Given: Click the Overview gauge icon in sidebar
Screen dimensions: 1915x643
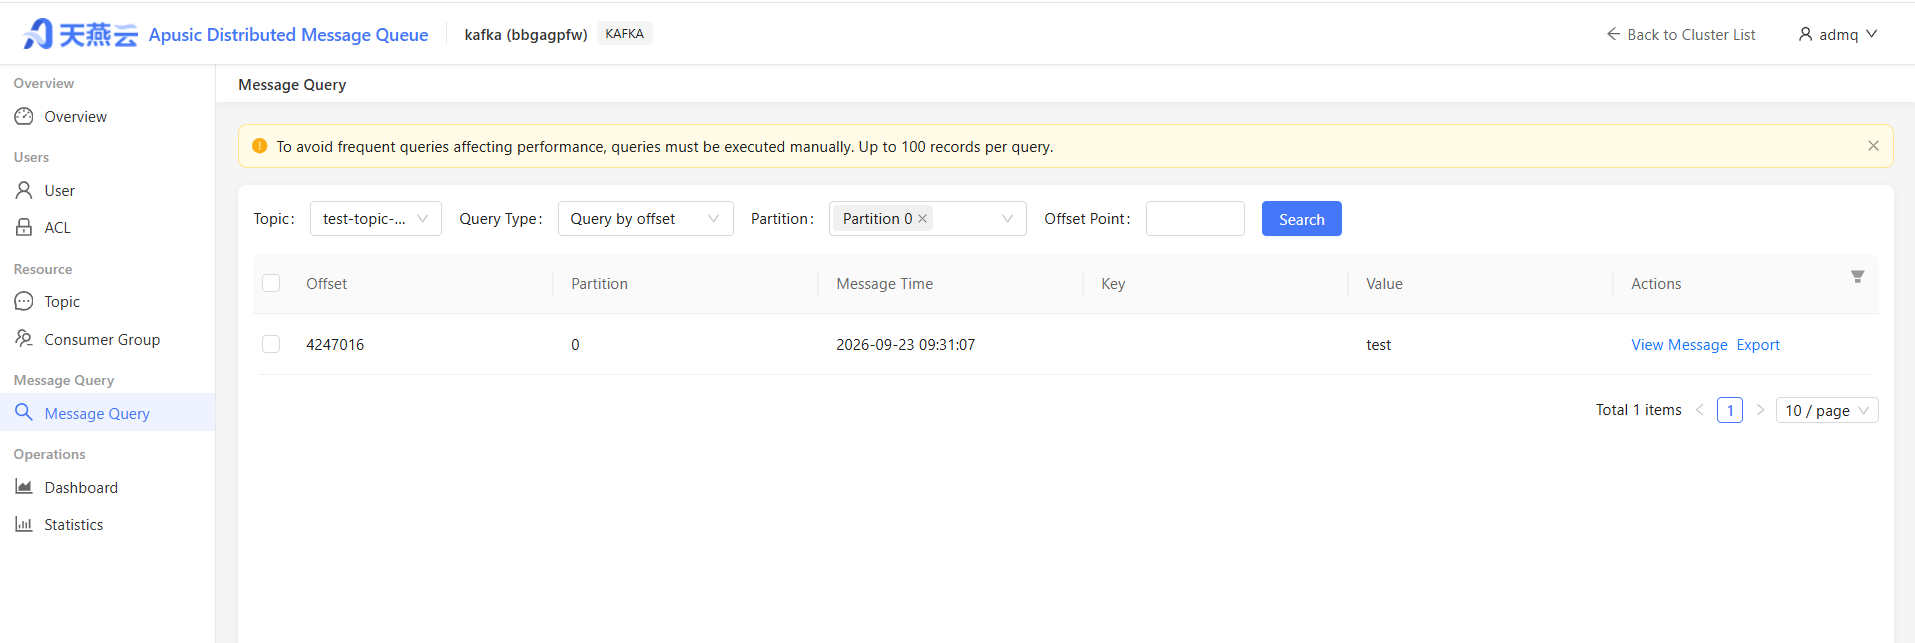Looking at the screenshot, I should 24,117.
